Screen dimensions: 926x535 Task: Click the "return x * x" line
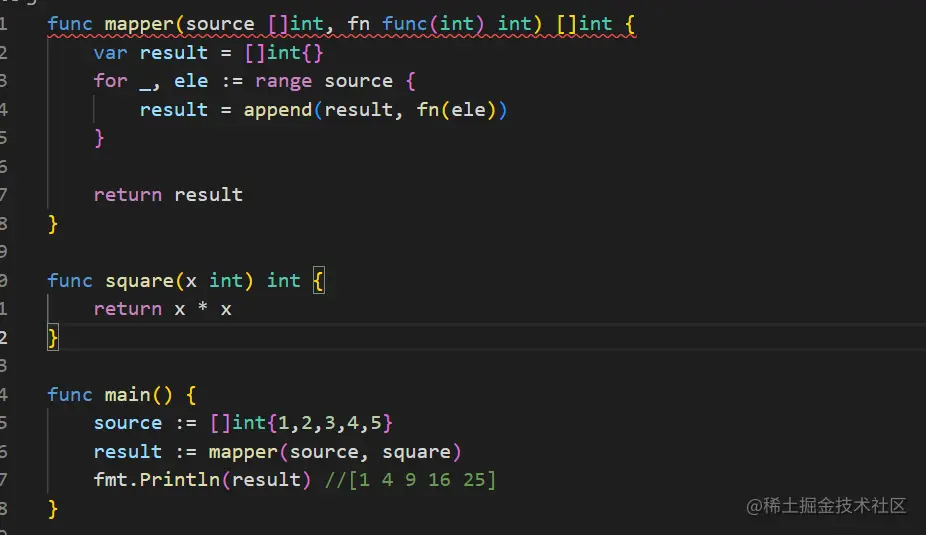162,309
